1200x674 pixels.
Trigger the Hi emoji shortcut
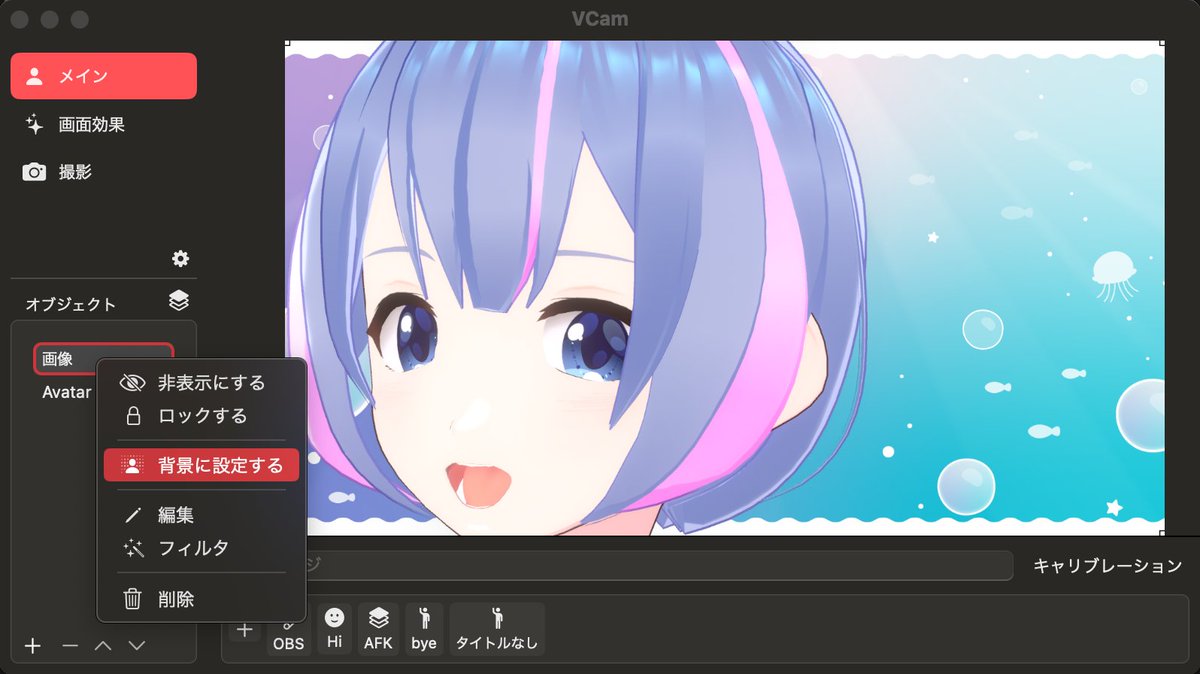(334, 630)
